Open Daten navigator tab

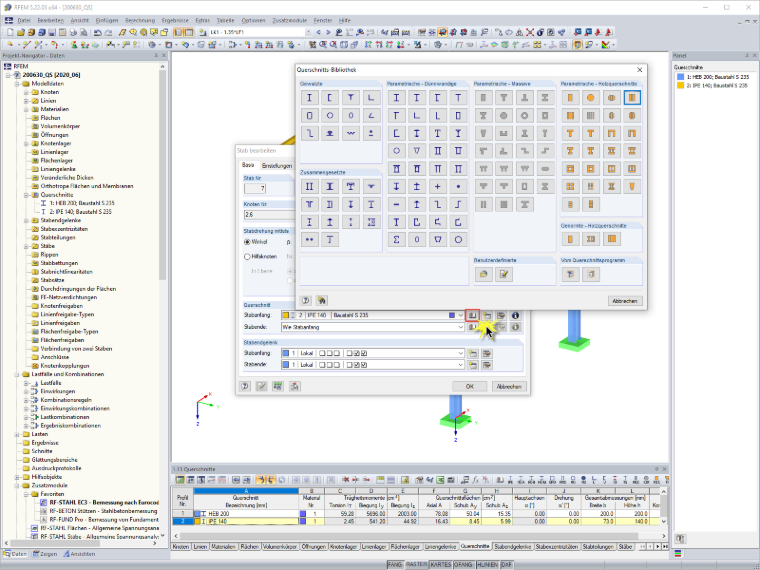pyautogui.click(x=16, y=554)
